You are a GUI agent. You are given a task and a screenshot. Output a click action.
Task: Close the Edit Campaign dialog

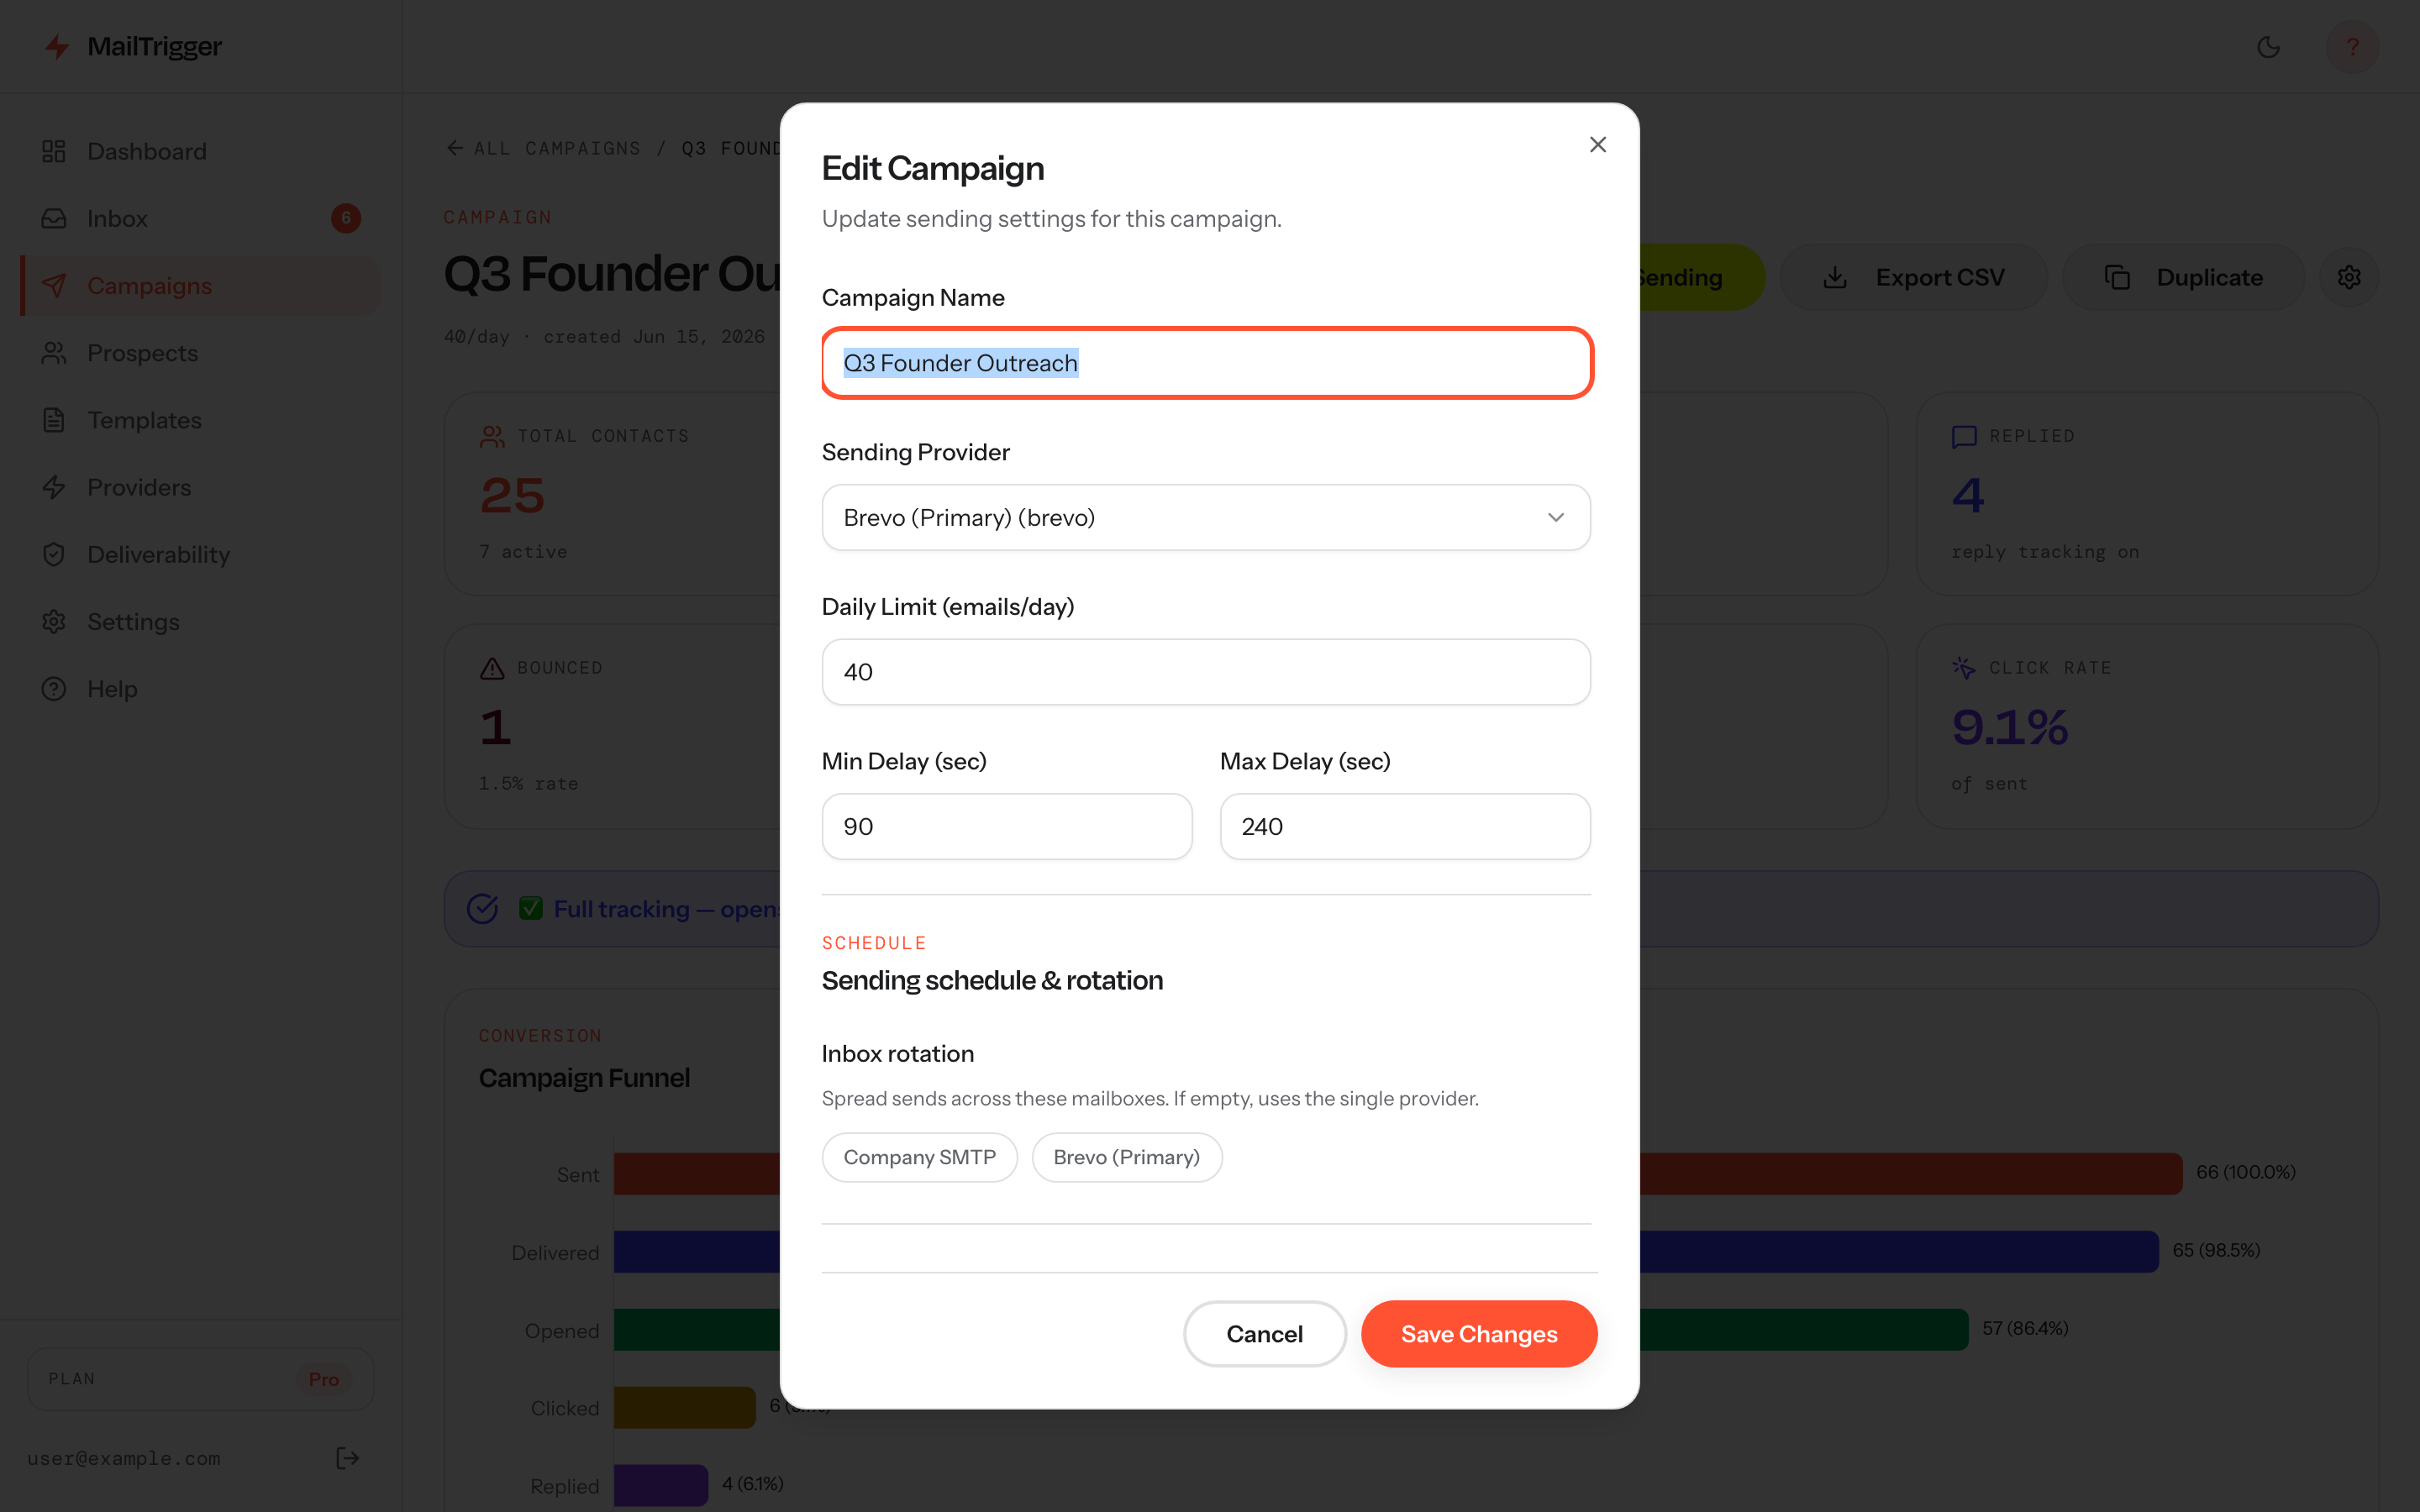pos(1597,145)
